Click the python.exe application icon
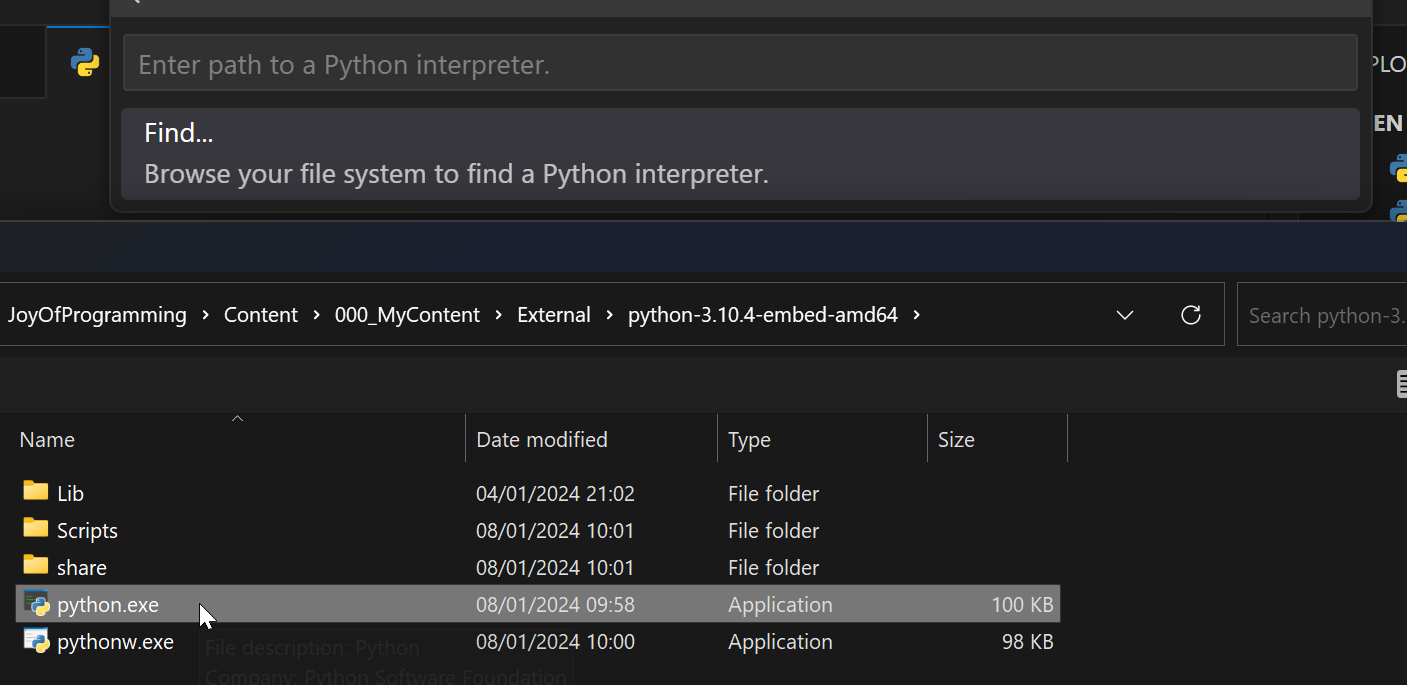The height and width of the screenshot is (685, 1407). pyautogui.click(x=37, y=604)
